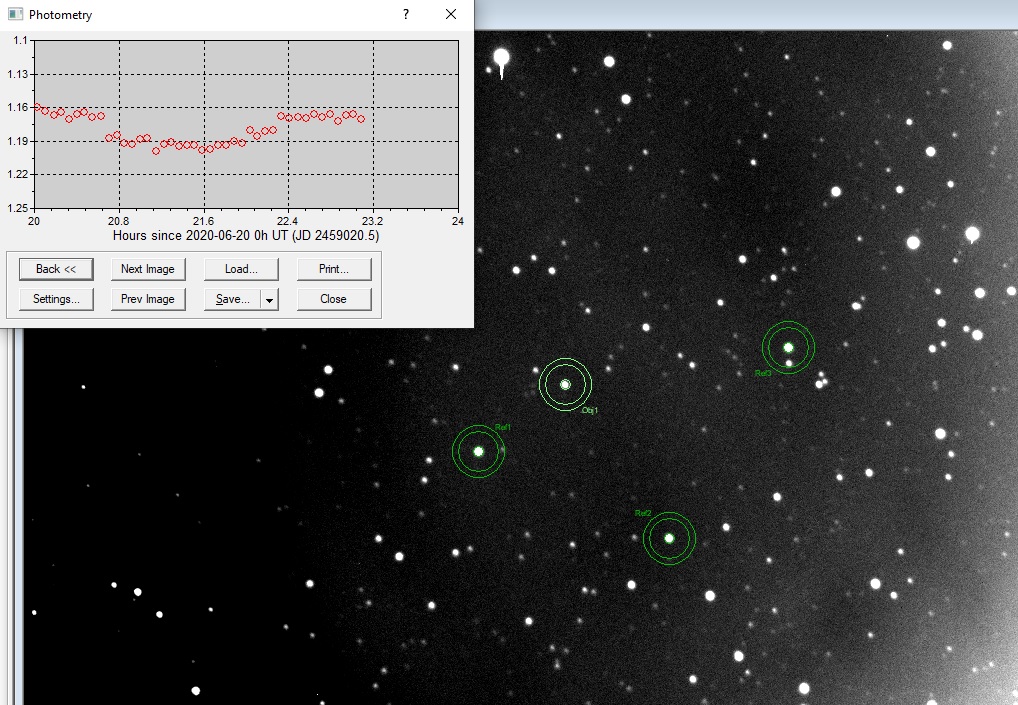Click the last data point on light curve
Image resolution: width=1018 pixels, height=705 pixels.
click(361, 118)
